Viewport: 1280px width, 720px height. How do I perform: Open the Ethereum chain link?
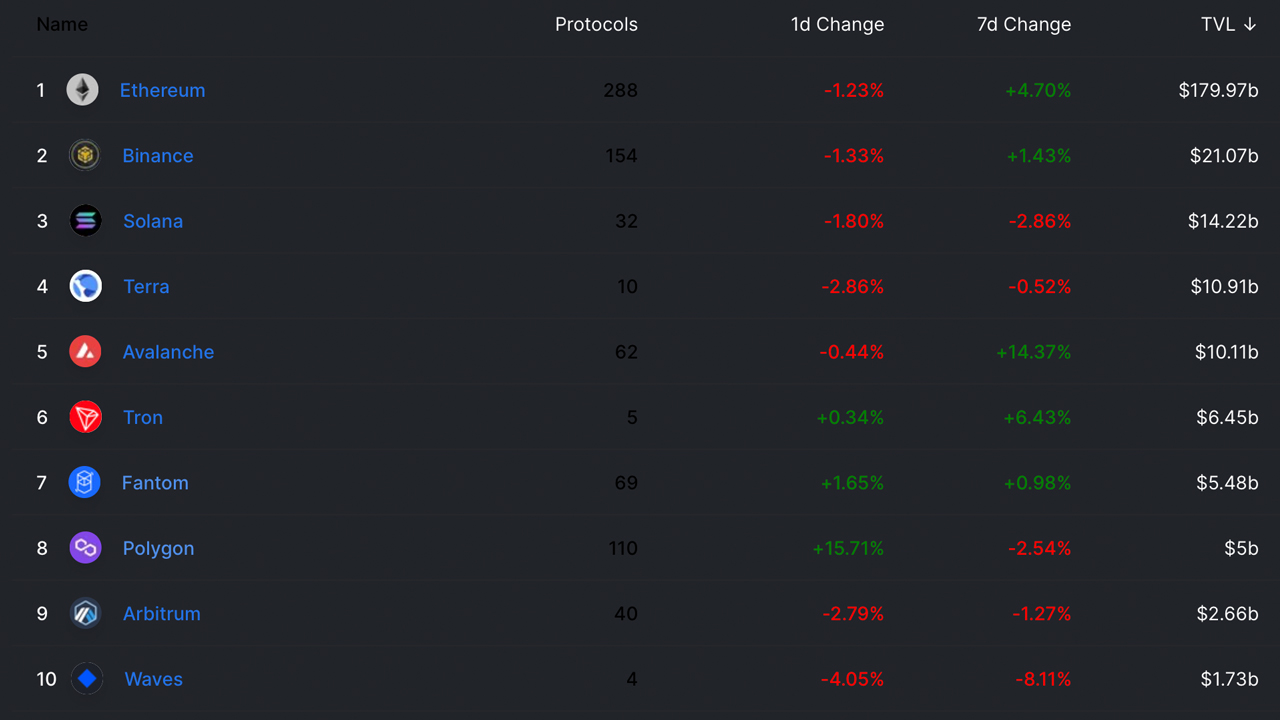[x=162, y=90]
